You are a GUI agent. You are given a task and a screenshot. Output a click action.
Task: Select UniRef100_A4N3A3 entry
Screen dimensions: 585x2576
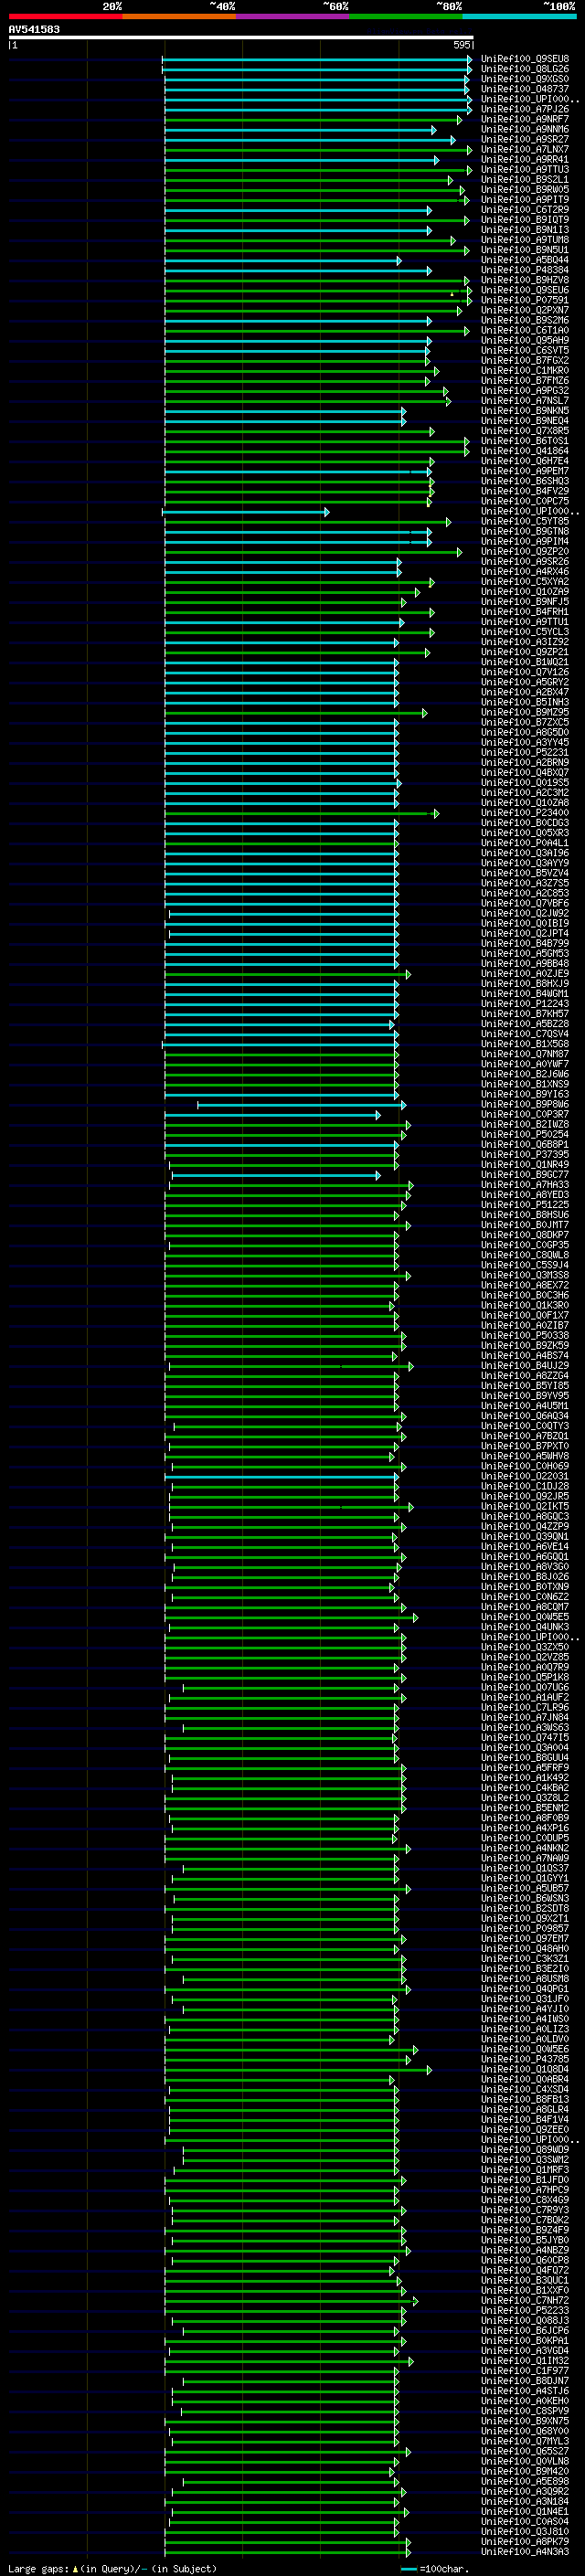[525, 2552]
